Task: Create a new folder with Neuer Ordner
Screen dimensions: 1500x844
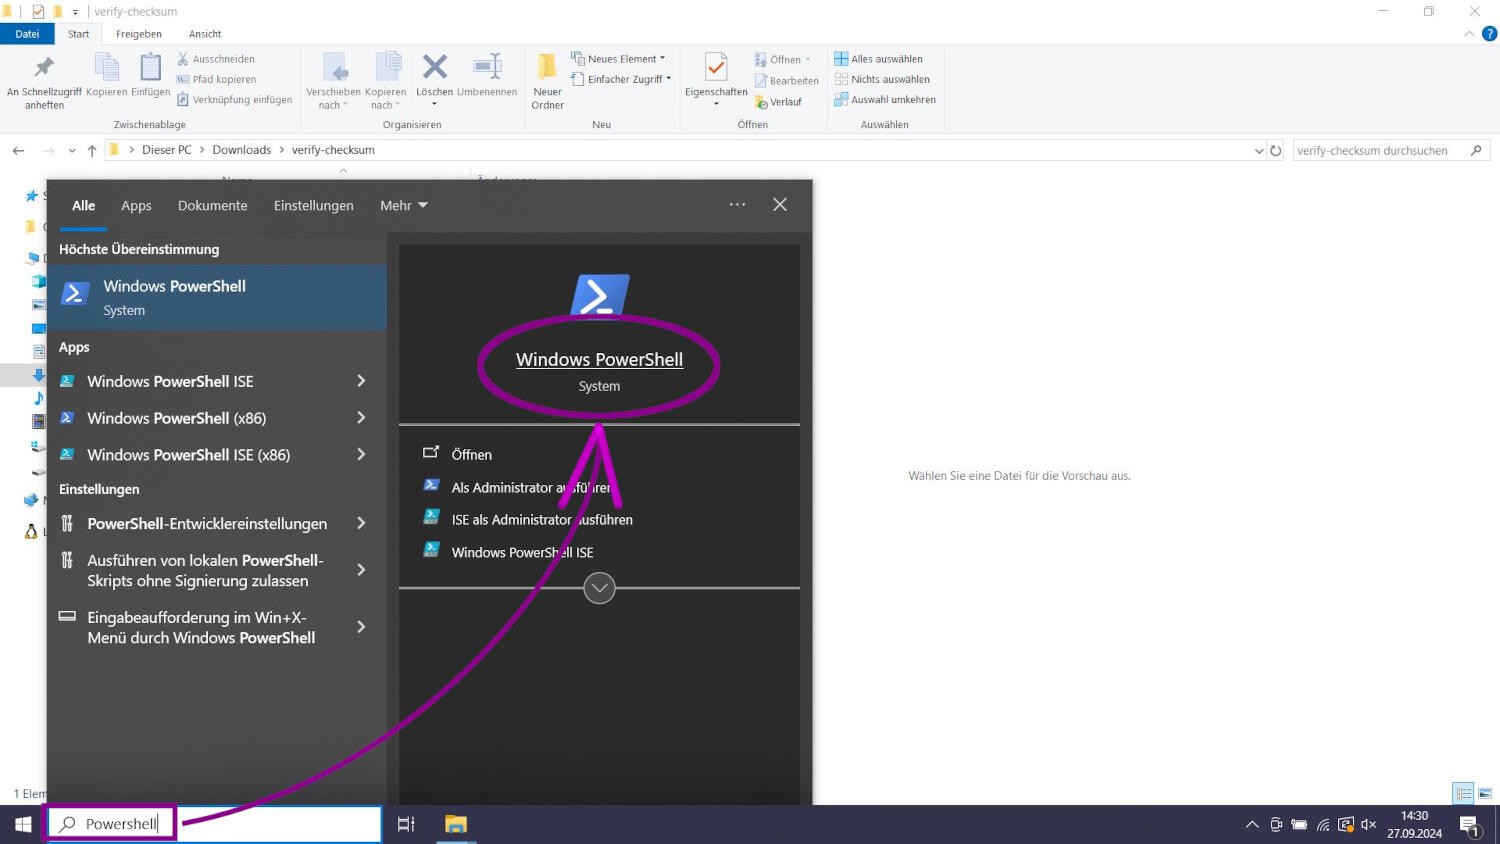Action: click(x=547, y=81)
